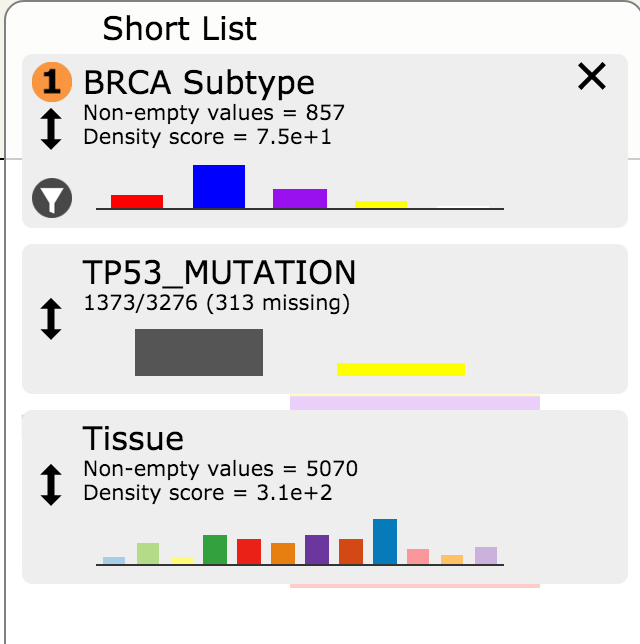Click the filter funnel icon for BRCA Subtype
Viewport: 640px width, 644px height.
51,198
